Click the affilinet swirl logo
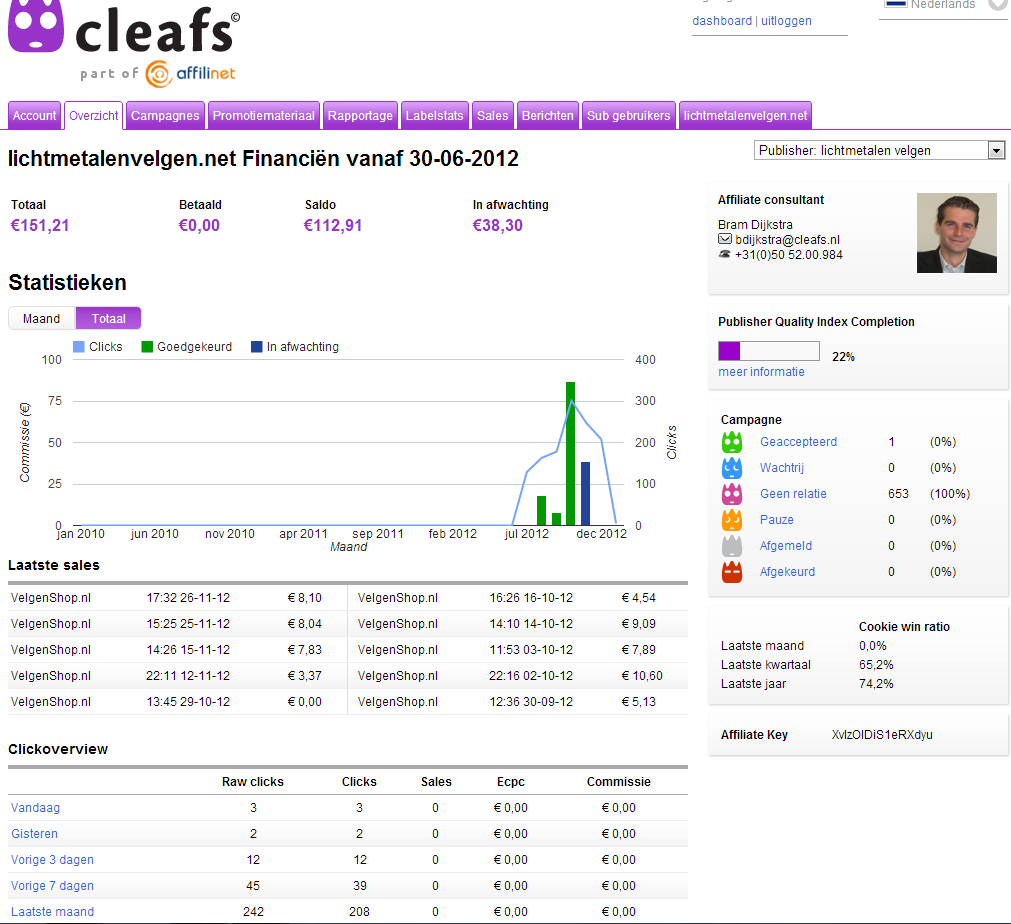 158,74
